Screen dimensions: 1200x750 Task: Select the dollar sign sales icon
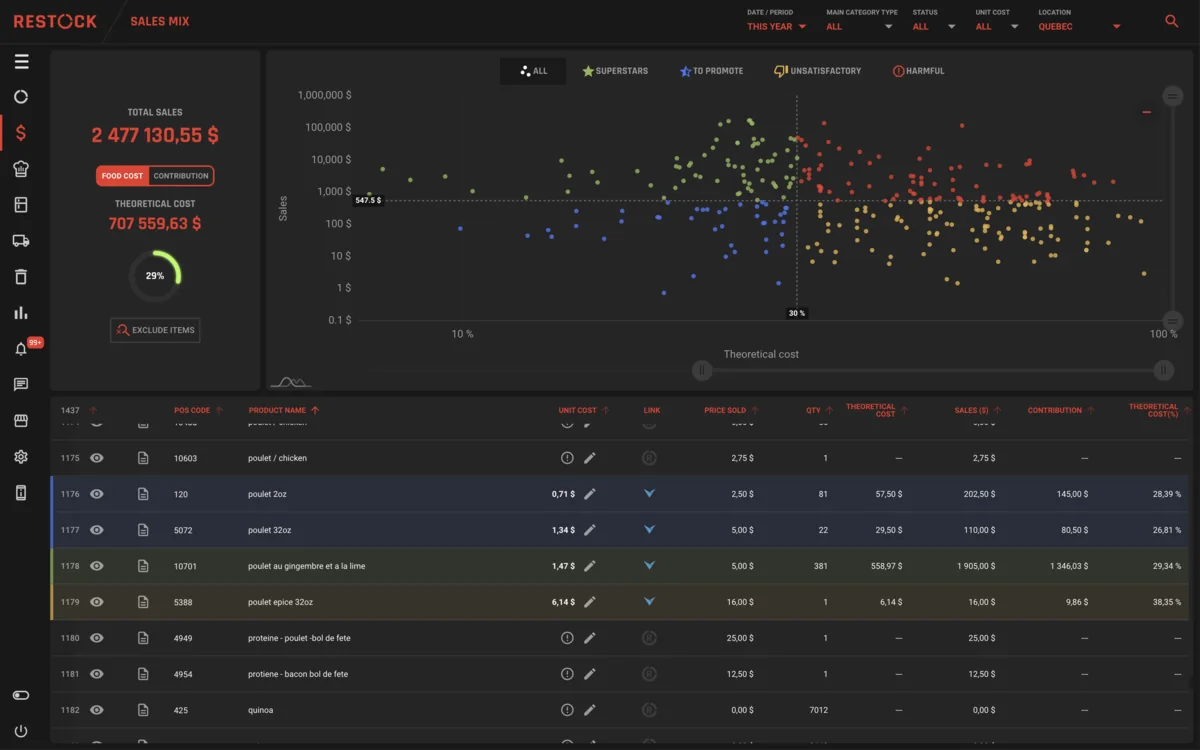pyautogui.click(x=21, y=133)
